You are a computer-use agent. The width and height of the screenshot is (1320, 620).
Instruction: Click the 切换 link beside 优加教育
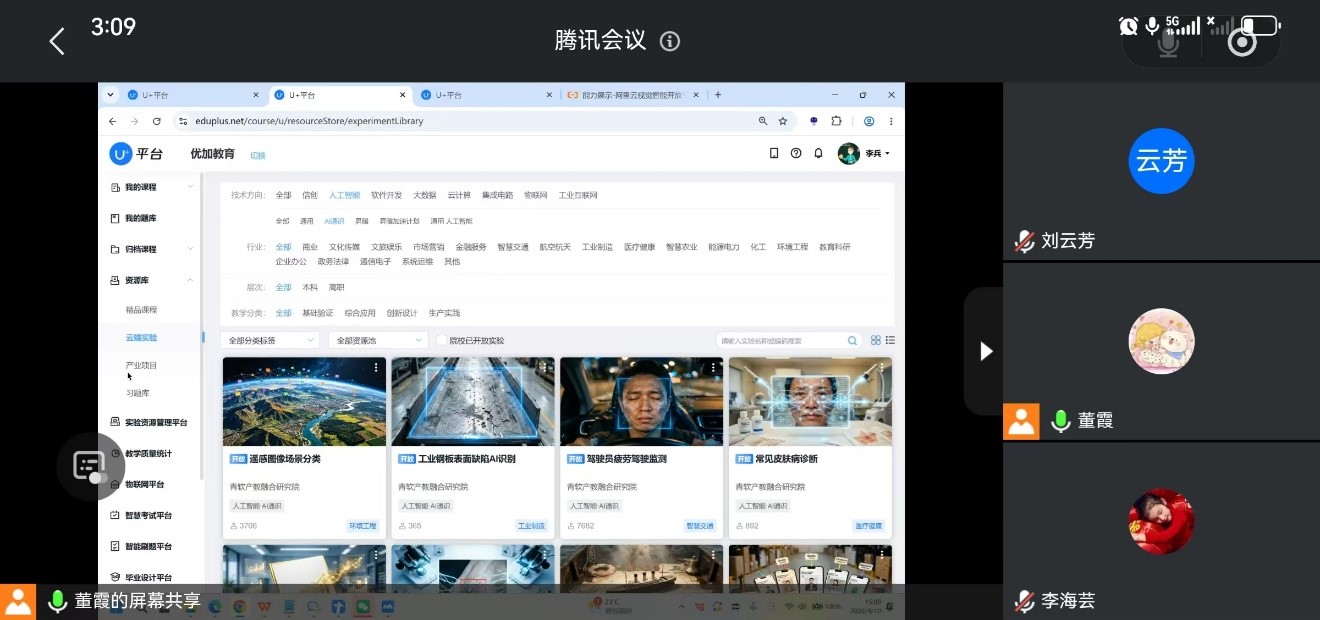tap(258, 155)
